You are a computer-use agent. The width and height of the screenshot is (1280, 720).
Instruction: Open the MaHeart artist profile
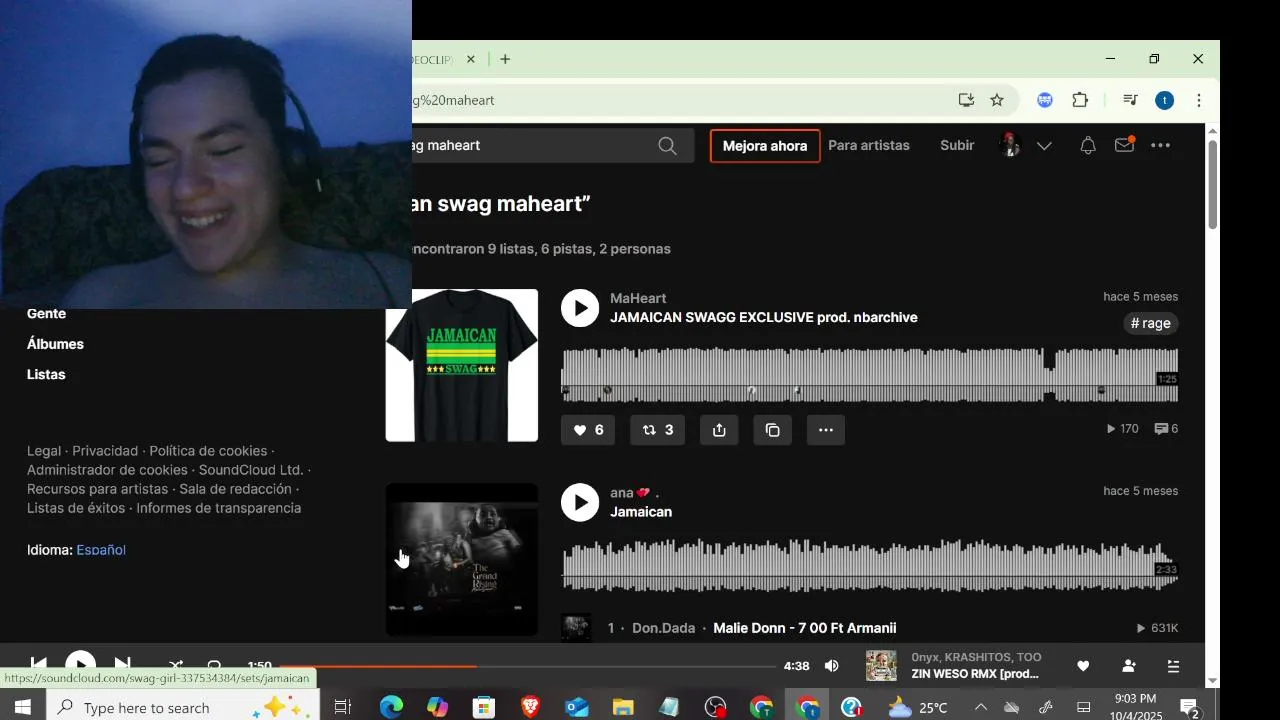point(638,298)
